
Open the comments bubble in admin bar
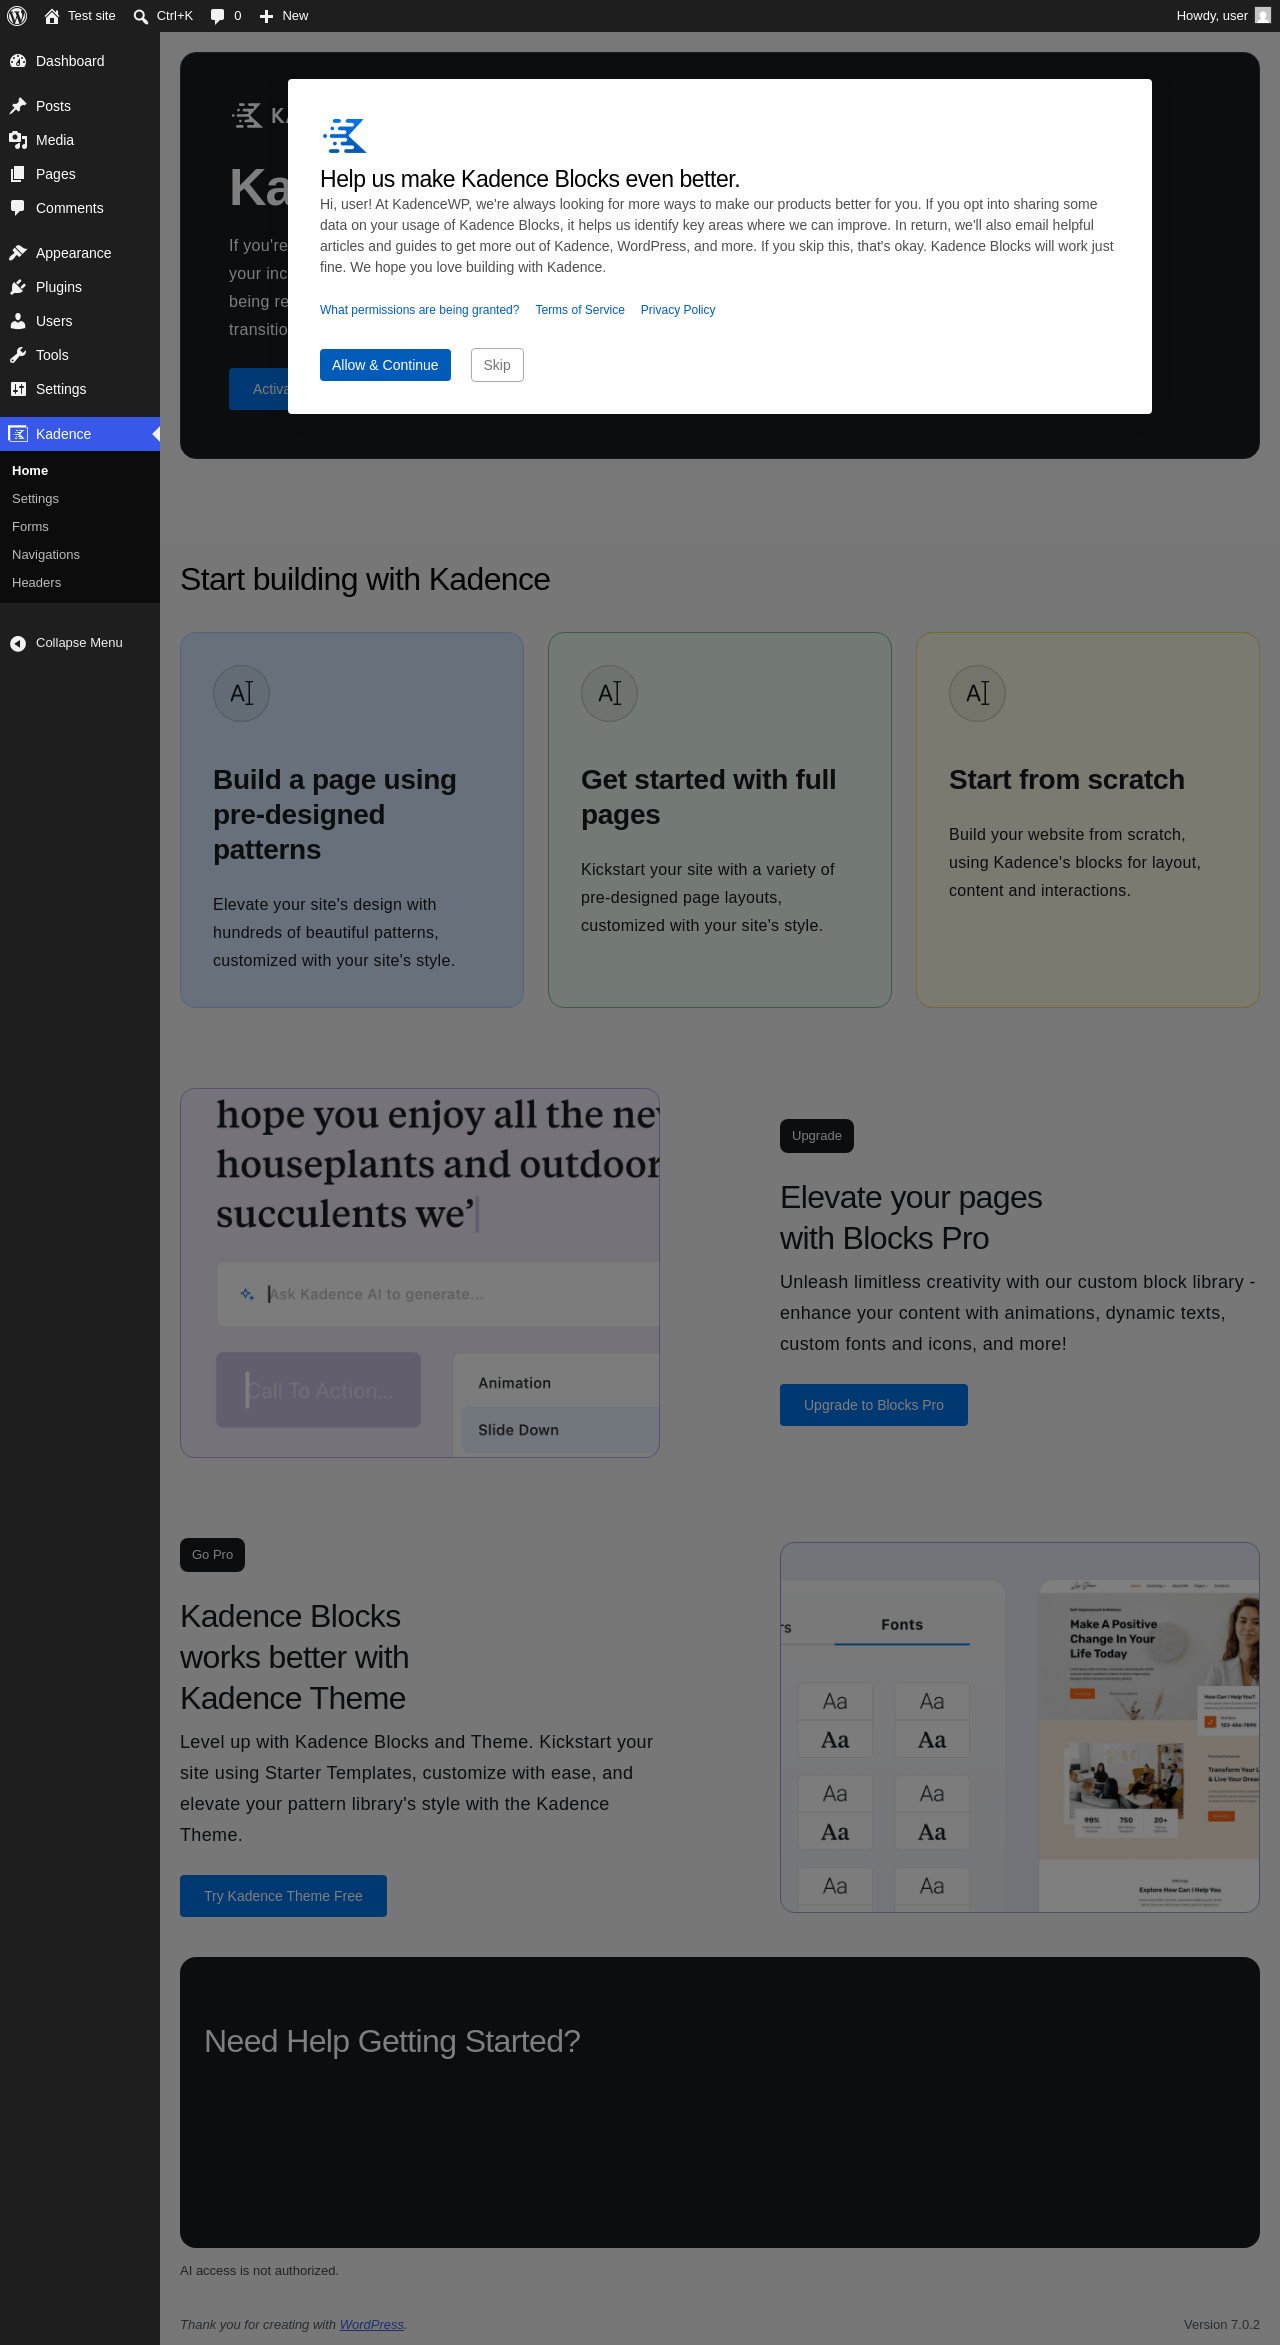coord(226,16)
